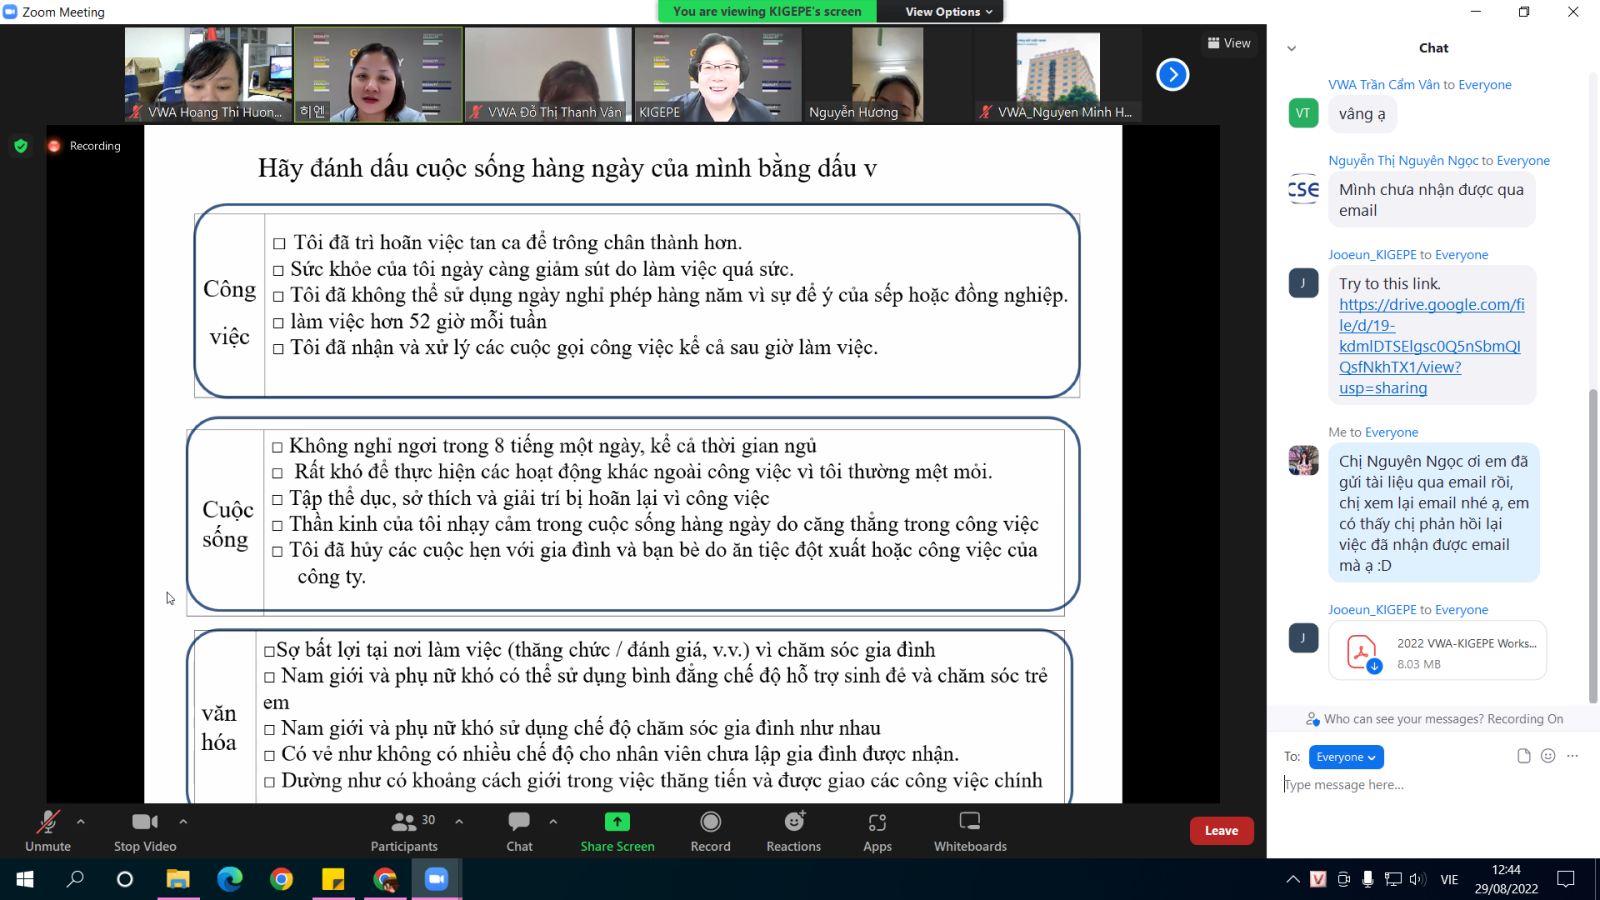Click taskbar volume speaker icon
Screen dimensions: 1600x900
click(1417, 879)
